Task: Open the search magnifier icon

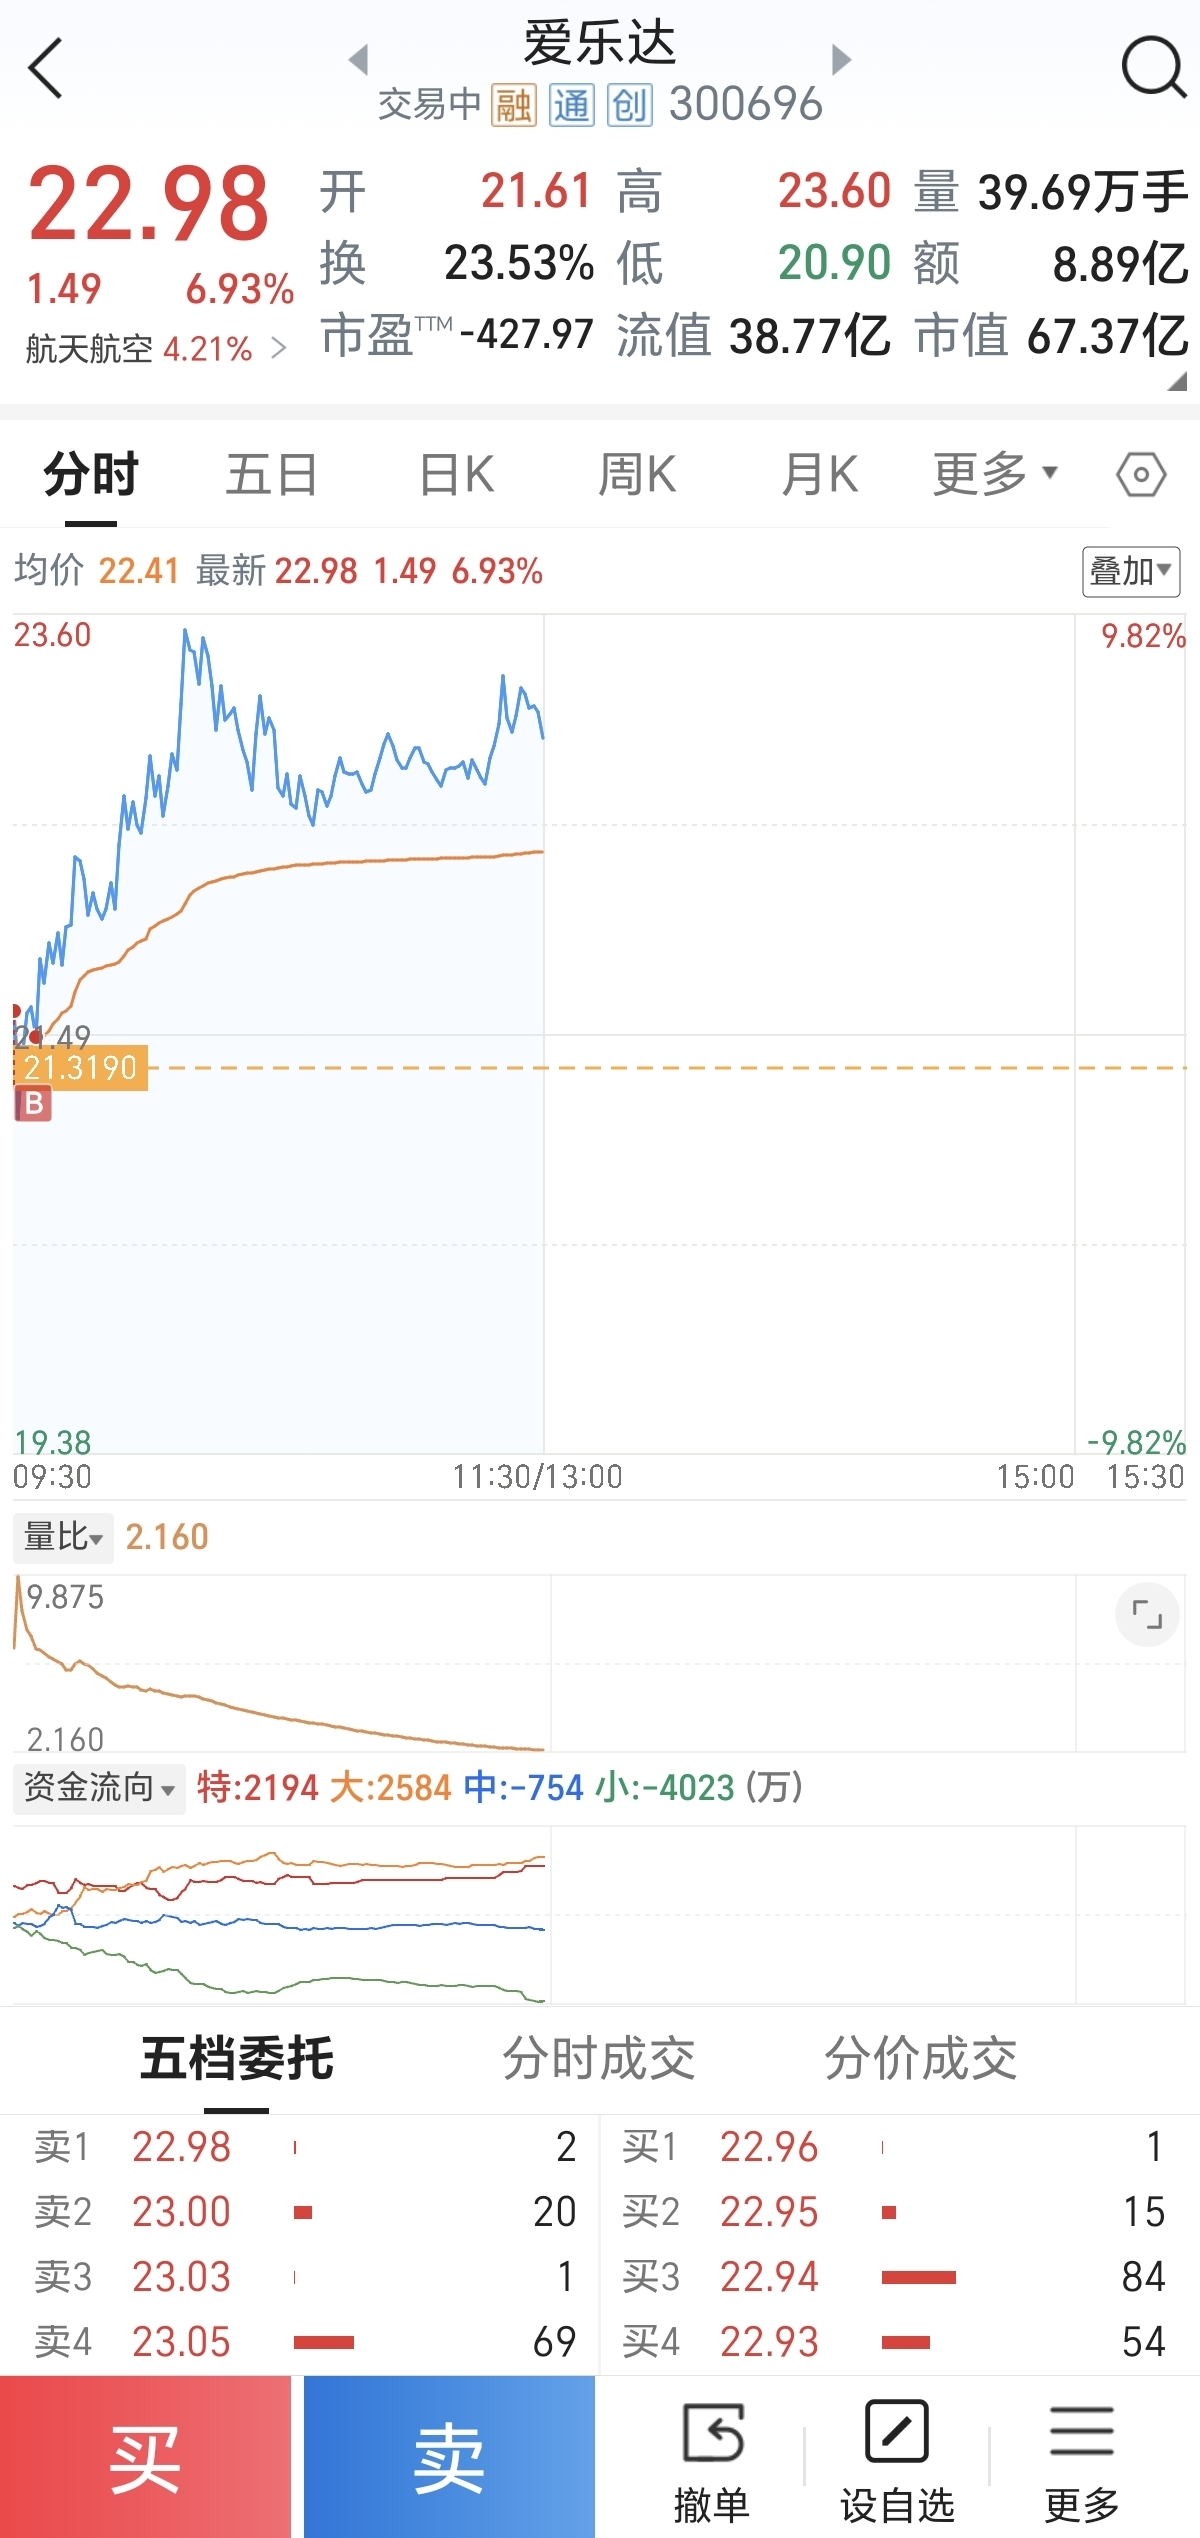Action: click(x=1154, y=66)
